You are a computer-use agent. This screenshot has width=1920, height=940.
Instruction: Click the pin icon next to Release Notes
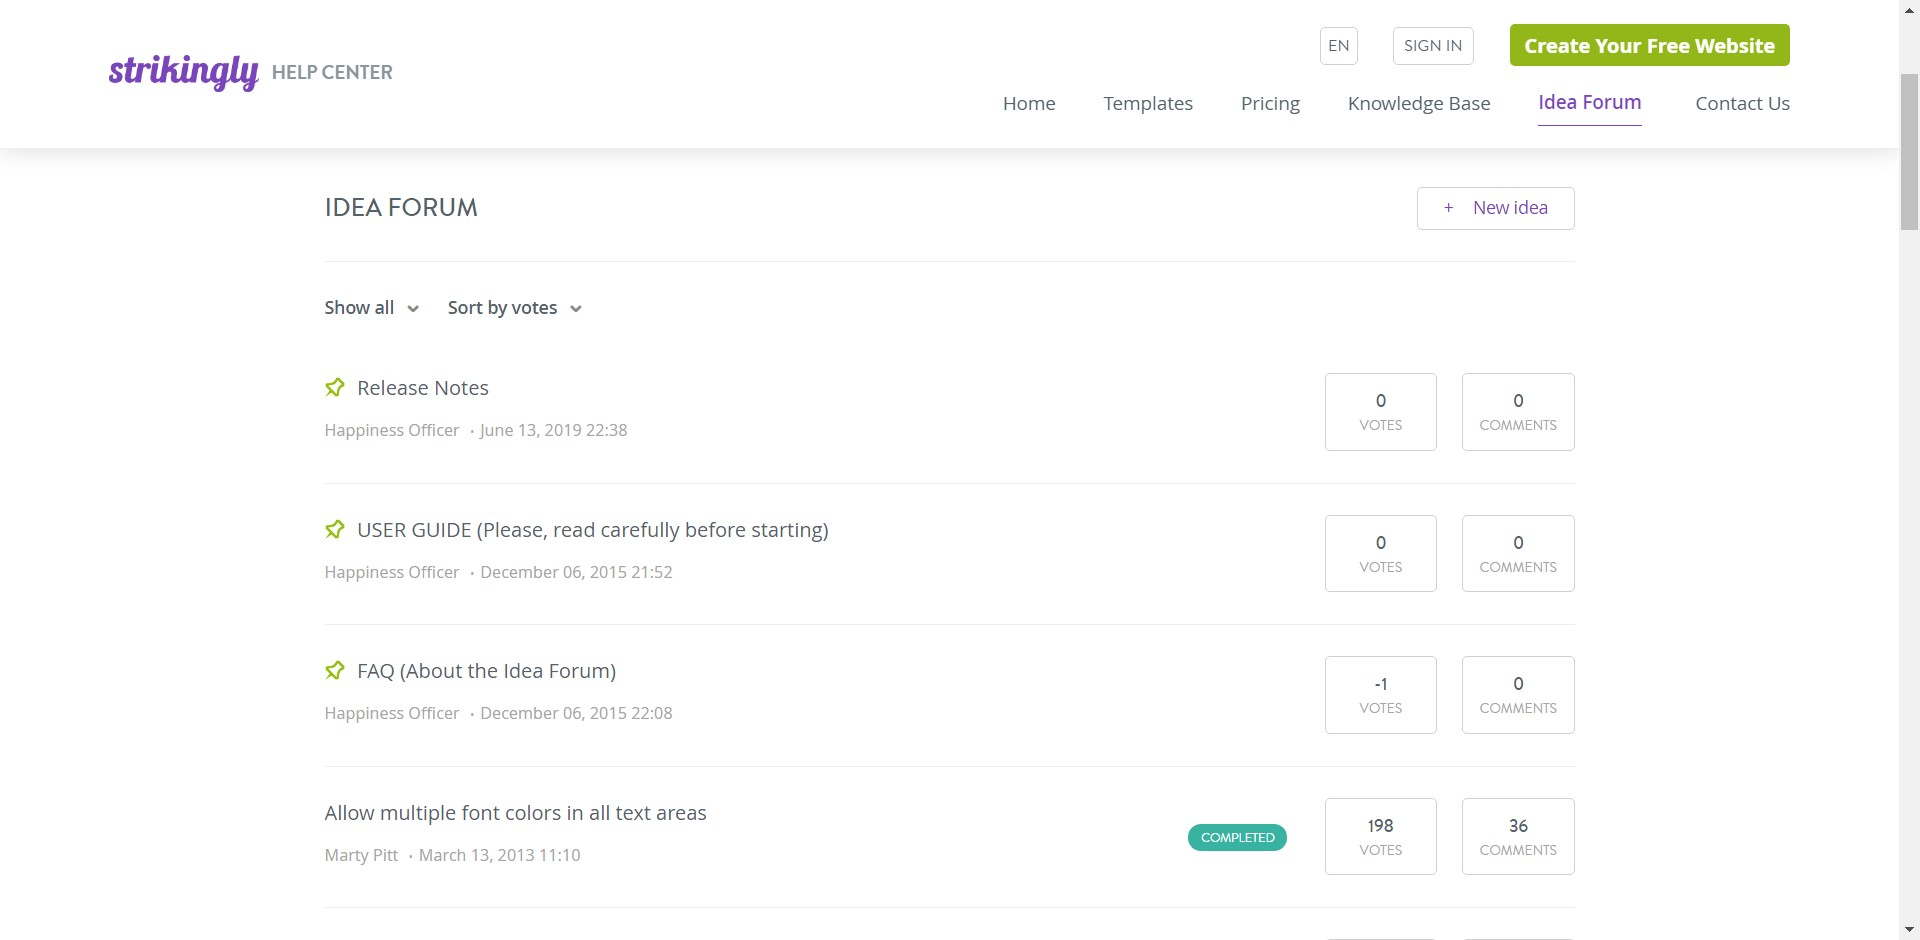click(x=334, y=388)
